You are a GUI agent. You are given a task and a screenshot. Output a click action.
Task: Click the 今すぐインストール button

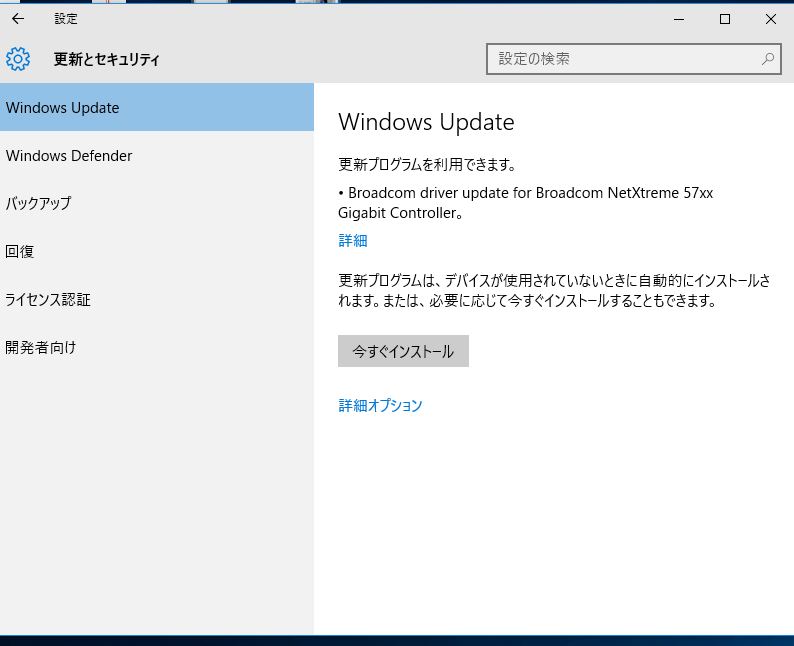[x=403, y=351]
